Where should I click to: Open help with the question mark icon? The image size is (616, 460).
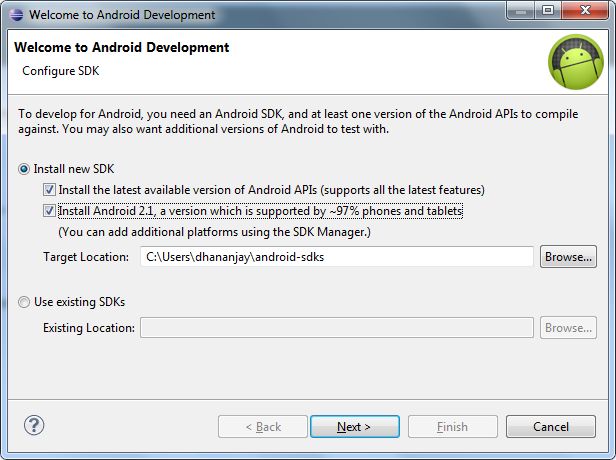click(35, 426)
